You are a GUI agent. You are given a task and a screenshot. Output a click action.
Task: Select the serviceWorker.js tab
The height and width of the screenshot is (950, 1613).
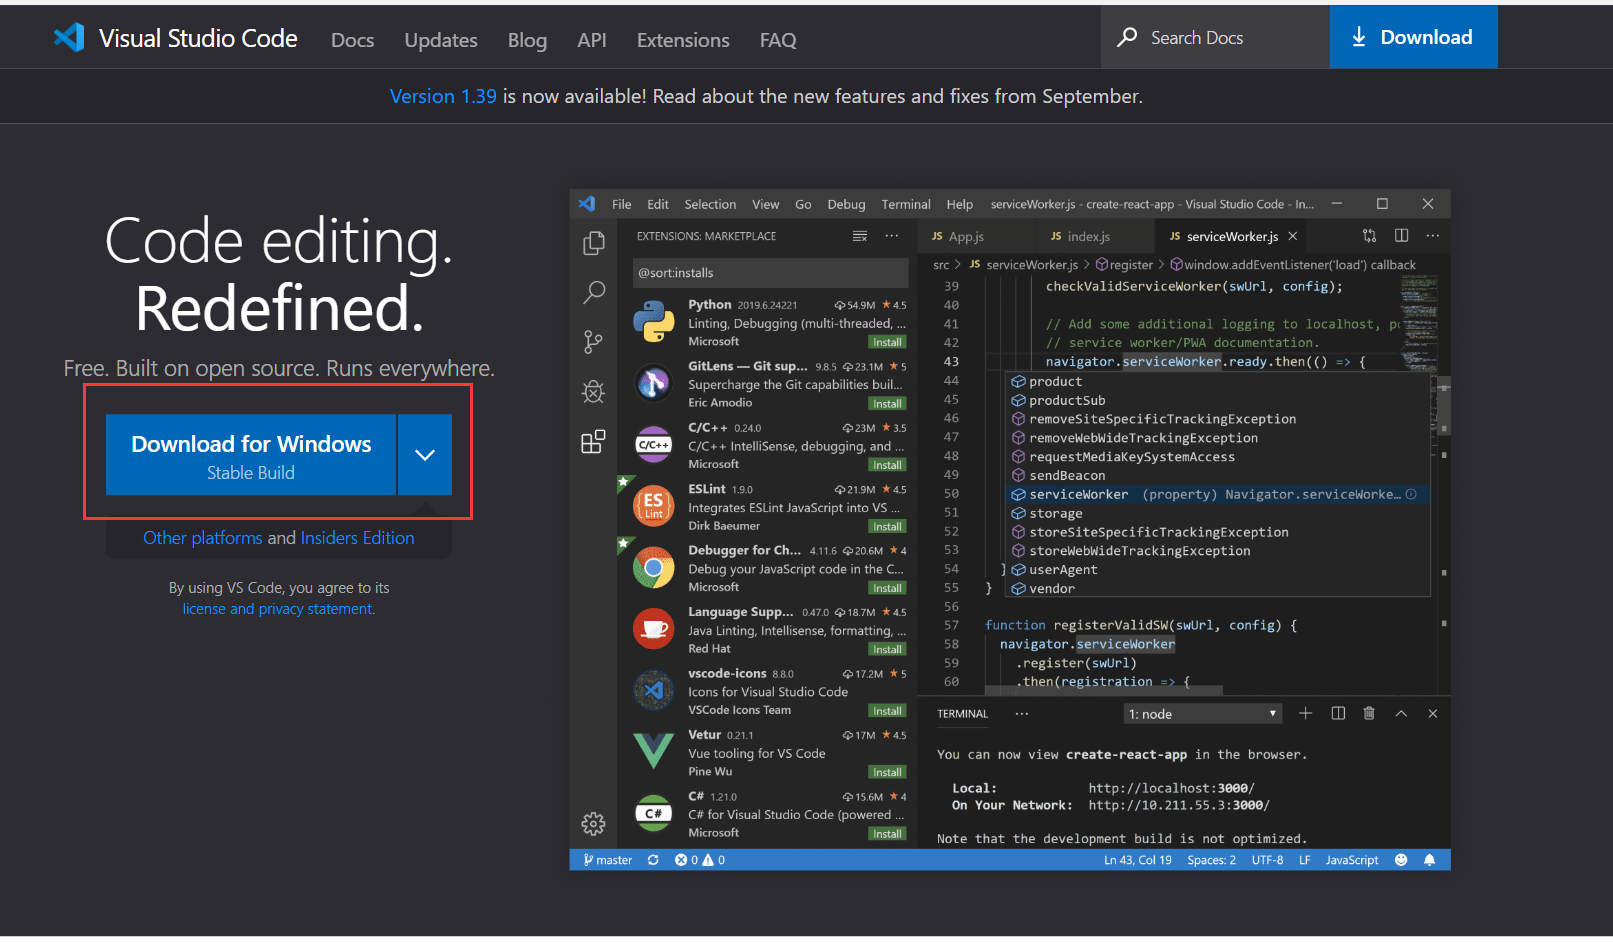pyautogui.click(x=1231, y=236)
